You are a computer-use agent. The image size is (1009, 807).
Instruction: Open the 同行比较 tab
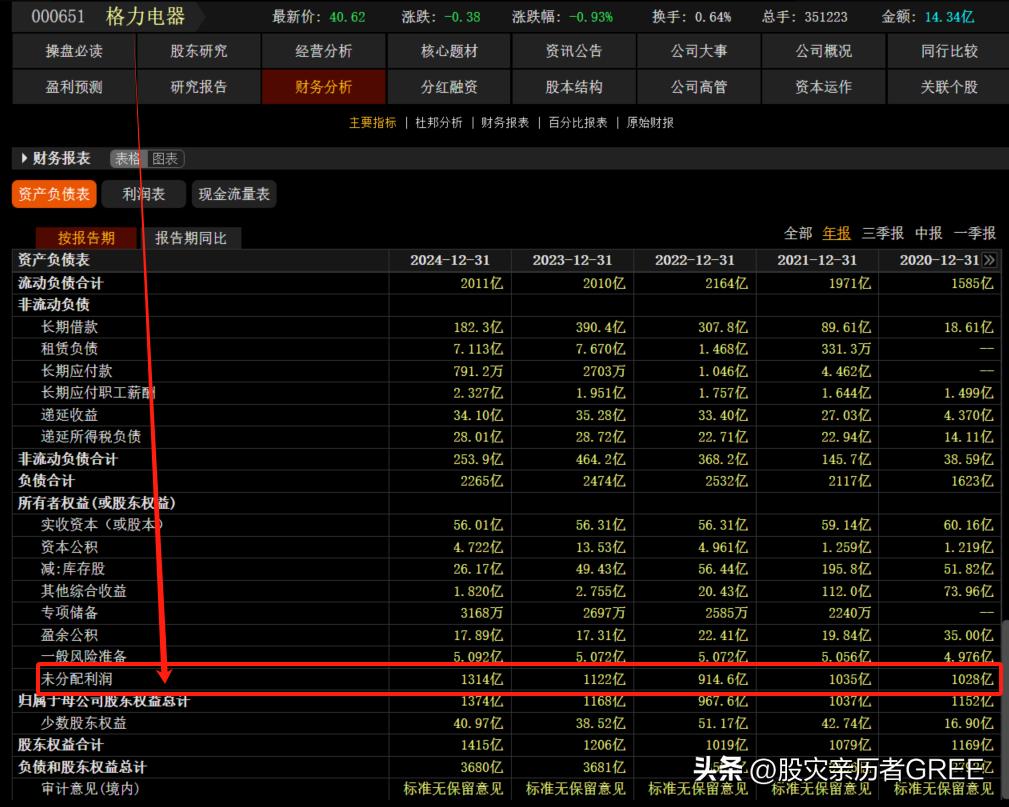coord(949,51)
